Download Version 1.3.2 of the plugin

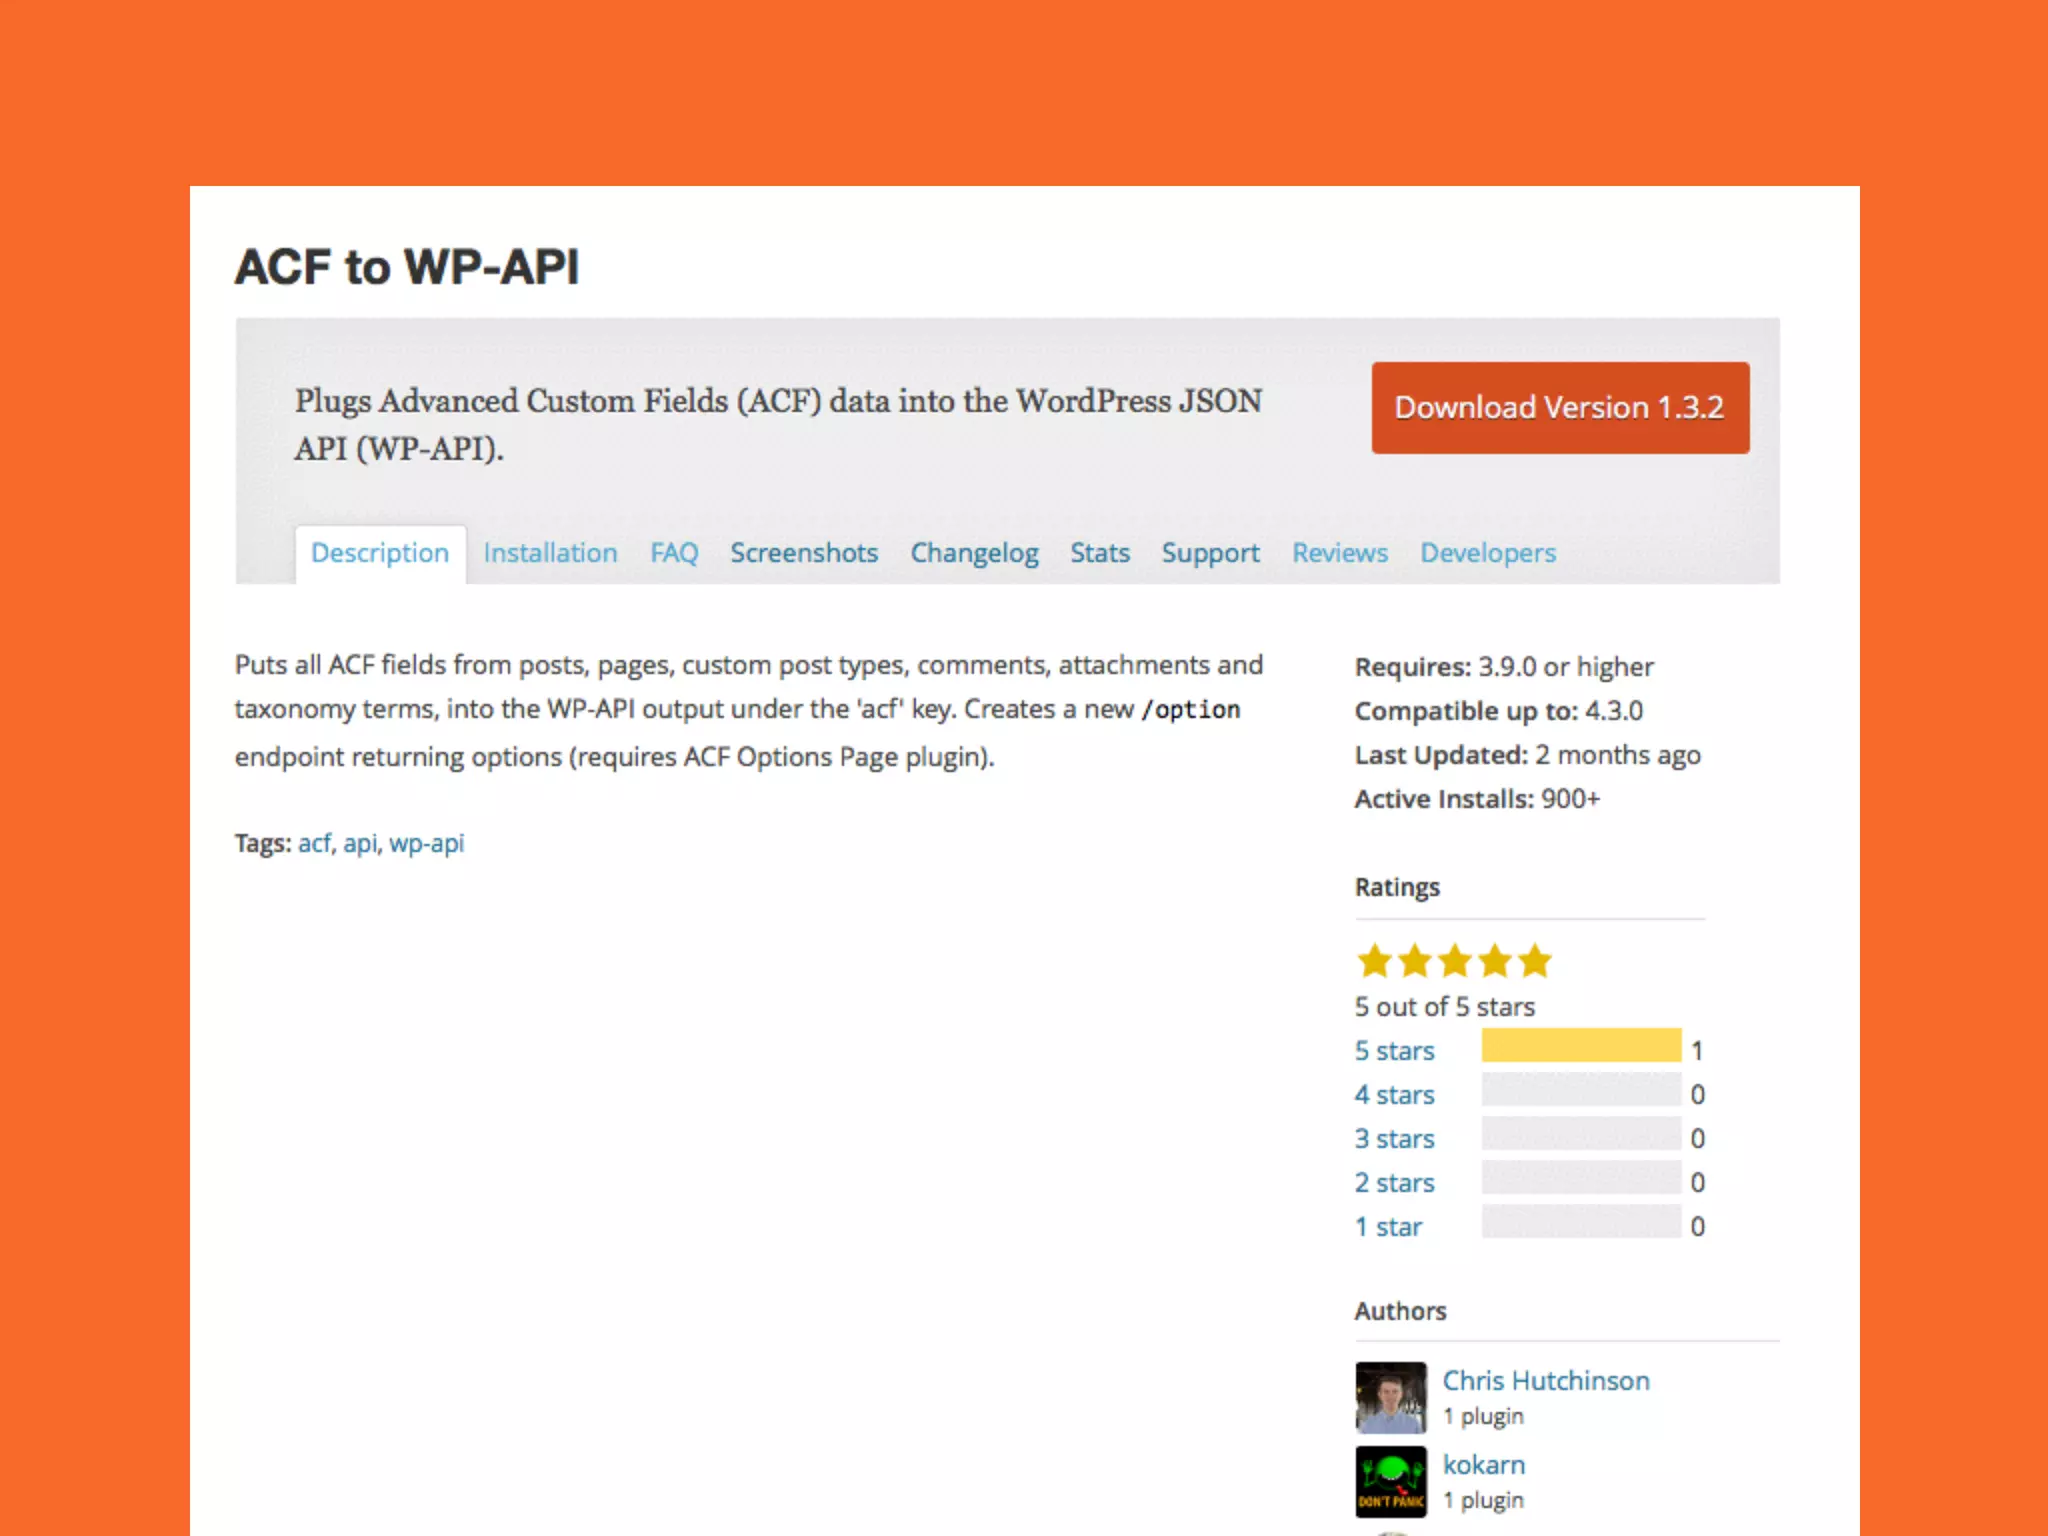point(1559,408)
